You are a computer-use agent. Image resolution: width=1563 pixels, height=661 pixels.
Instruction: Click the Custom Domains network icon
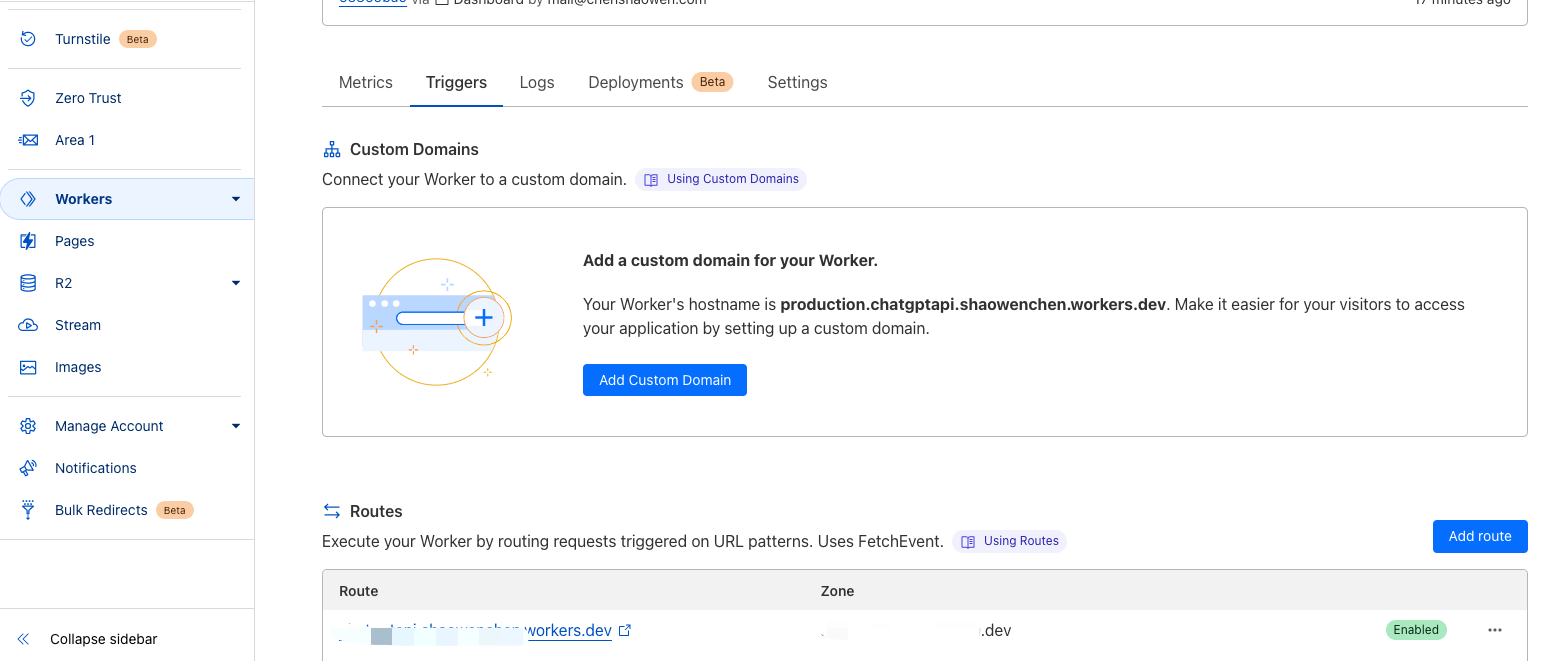click(x=332, y=149)
